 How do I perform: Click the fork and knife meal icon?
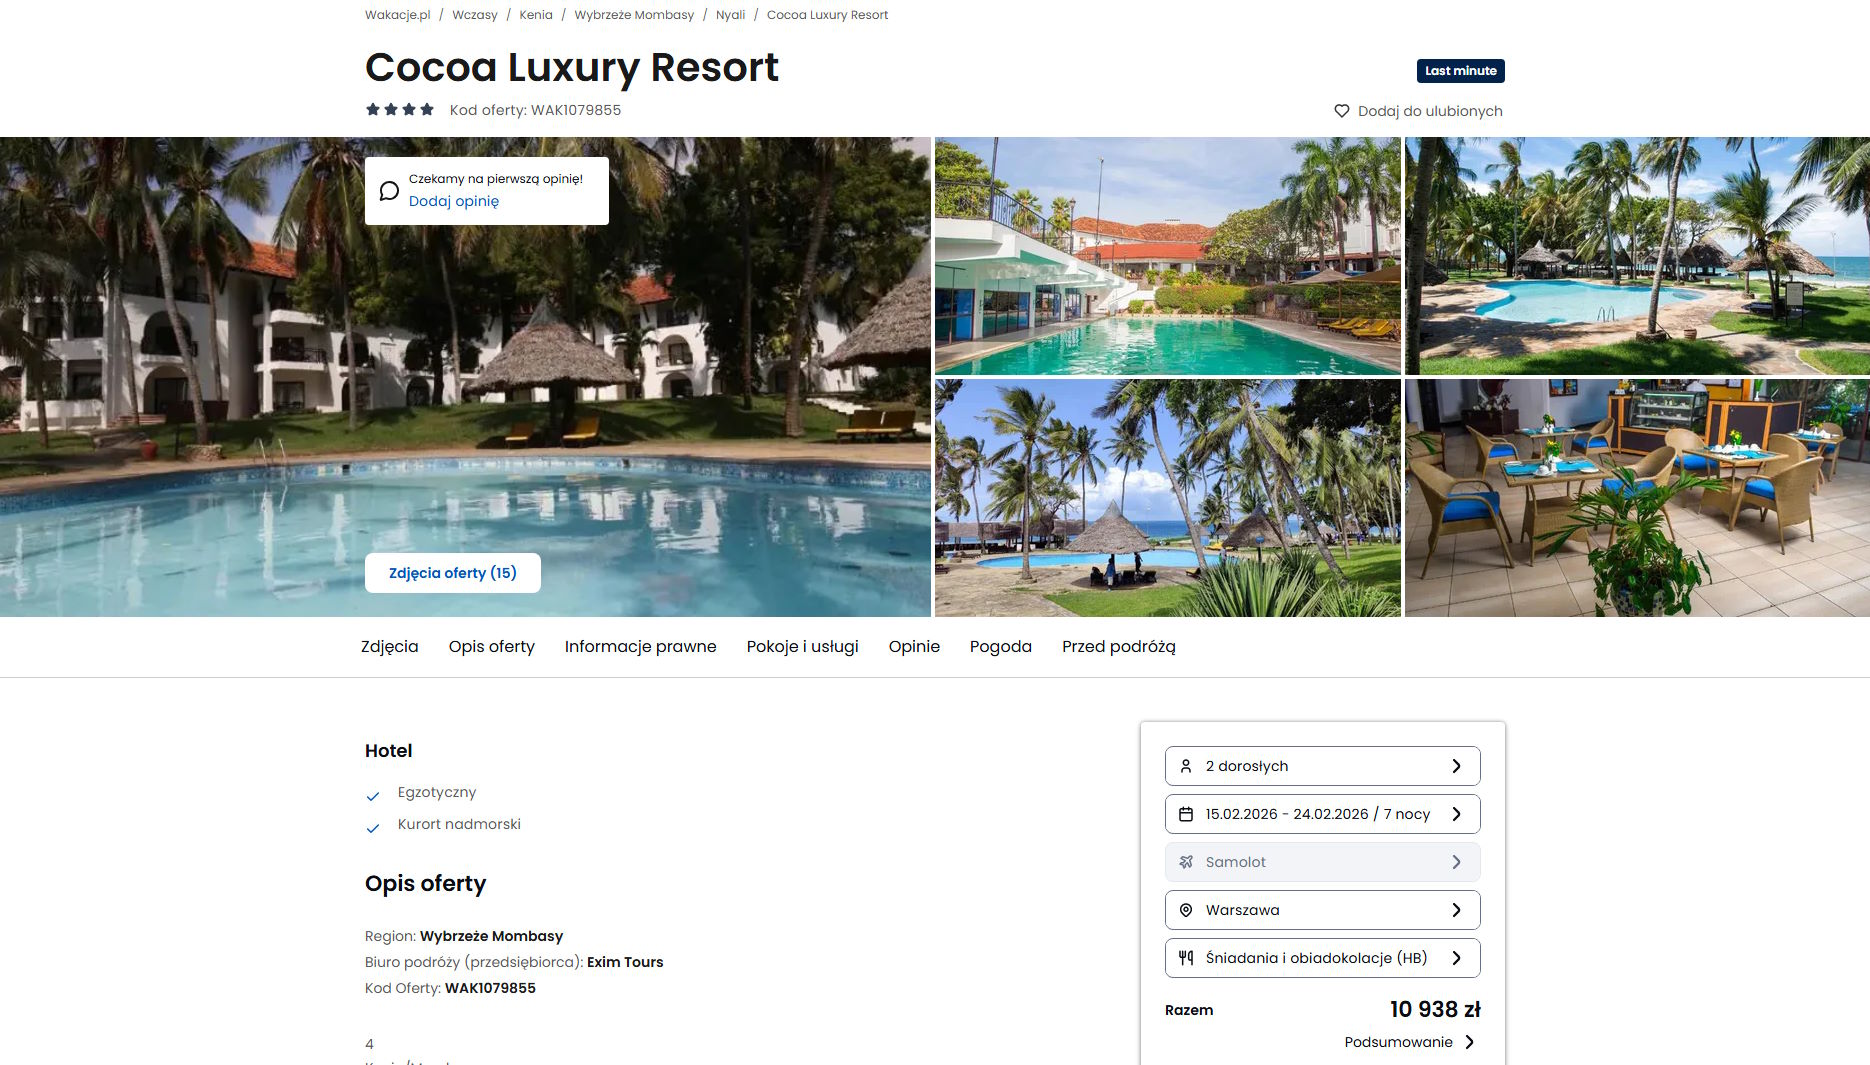[1186, 958]
